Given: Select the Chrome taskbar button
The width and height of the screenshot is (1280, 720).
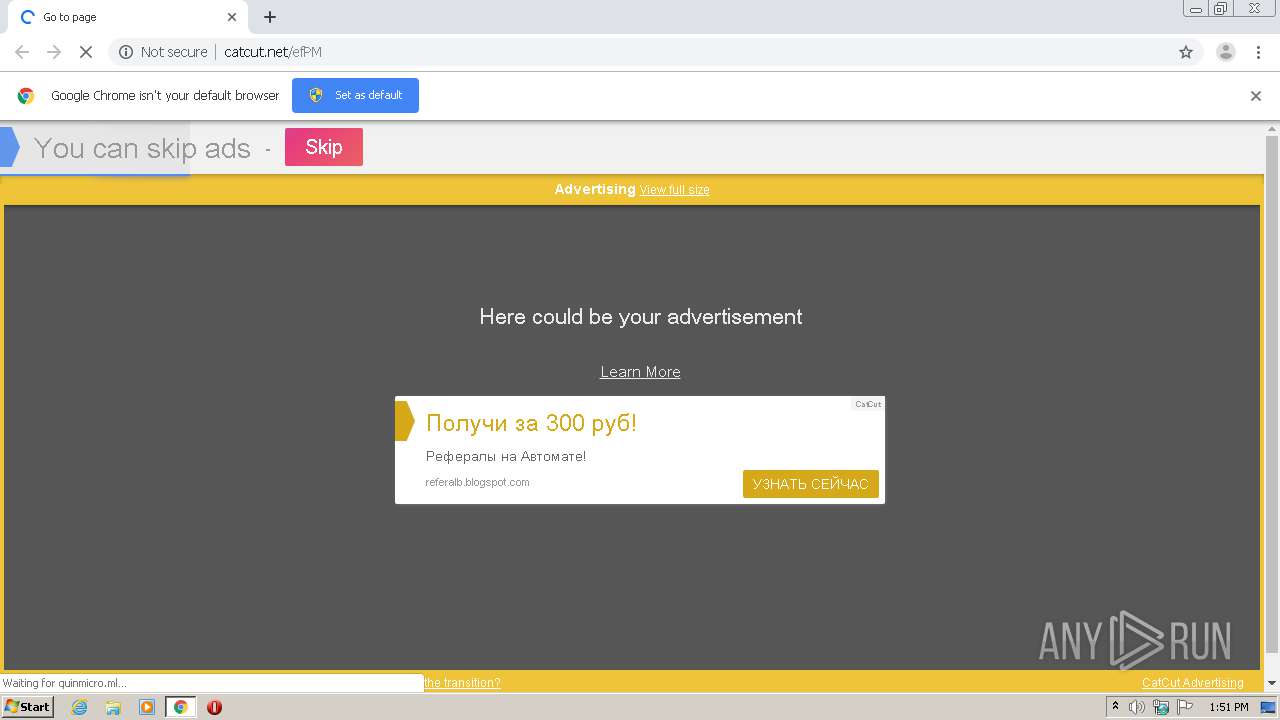Looking at the screenshot, I should point(180,707).
